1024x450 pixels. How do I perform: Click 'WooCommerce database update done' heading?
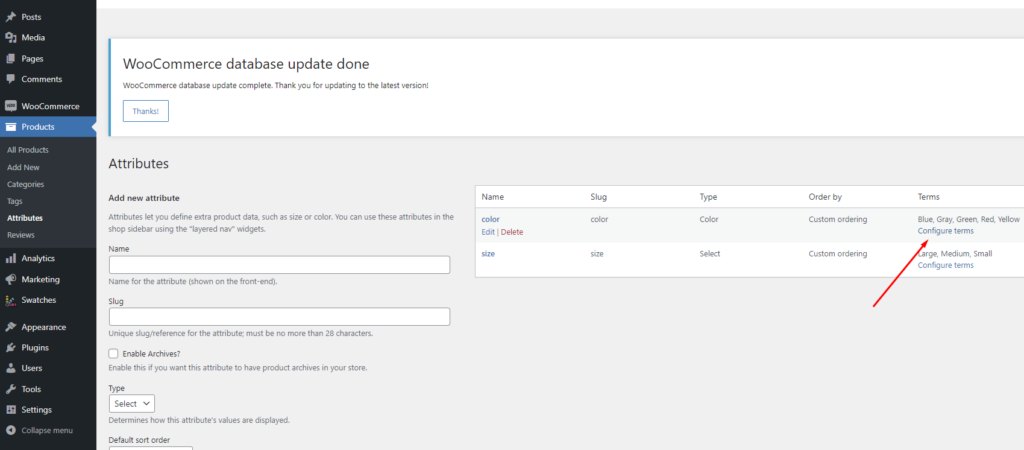point(246,64)
